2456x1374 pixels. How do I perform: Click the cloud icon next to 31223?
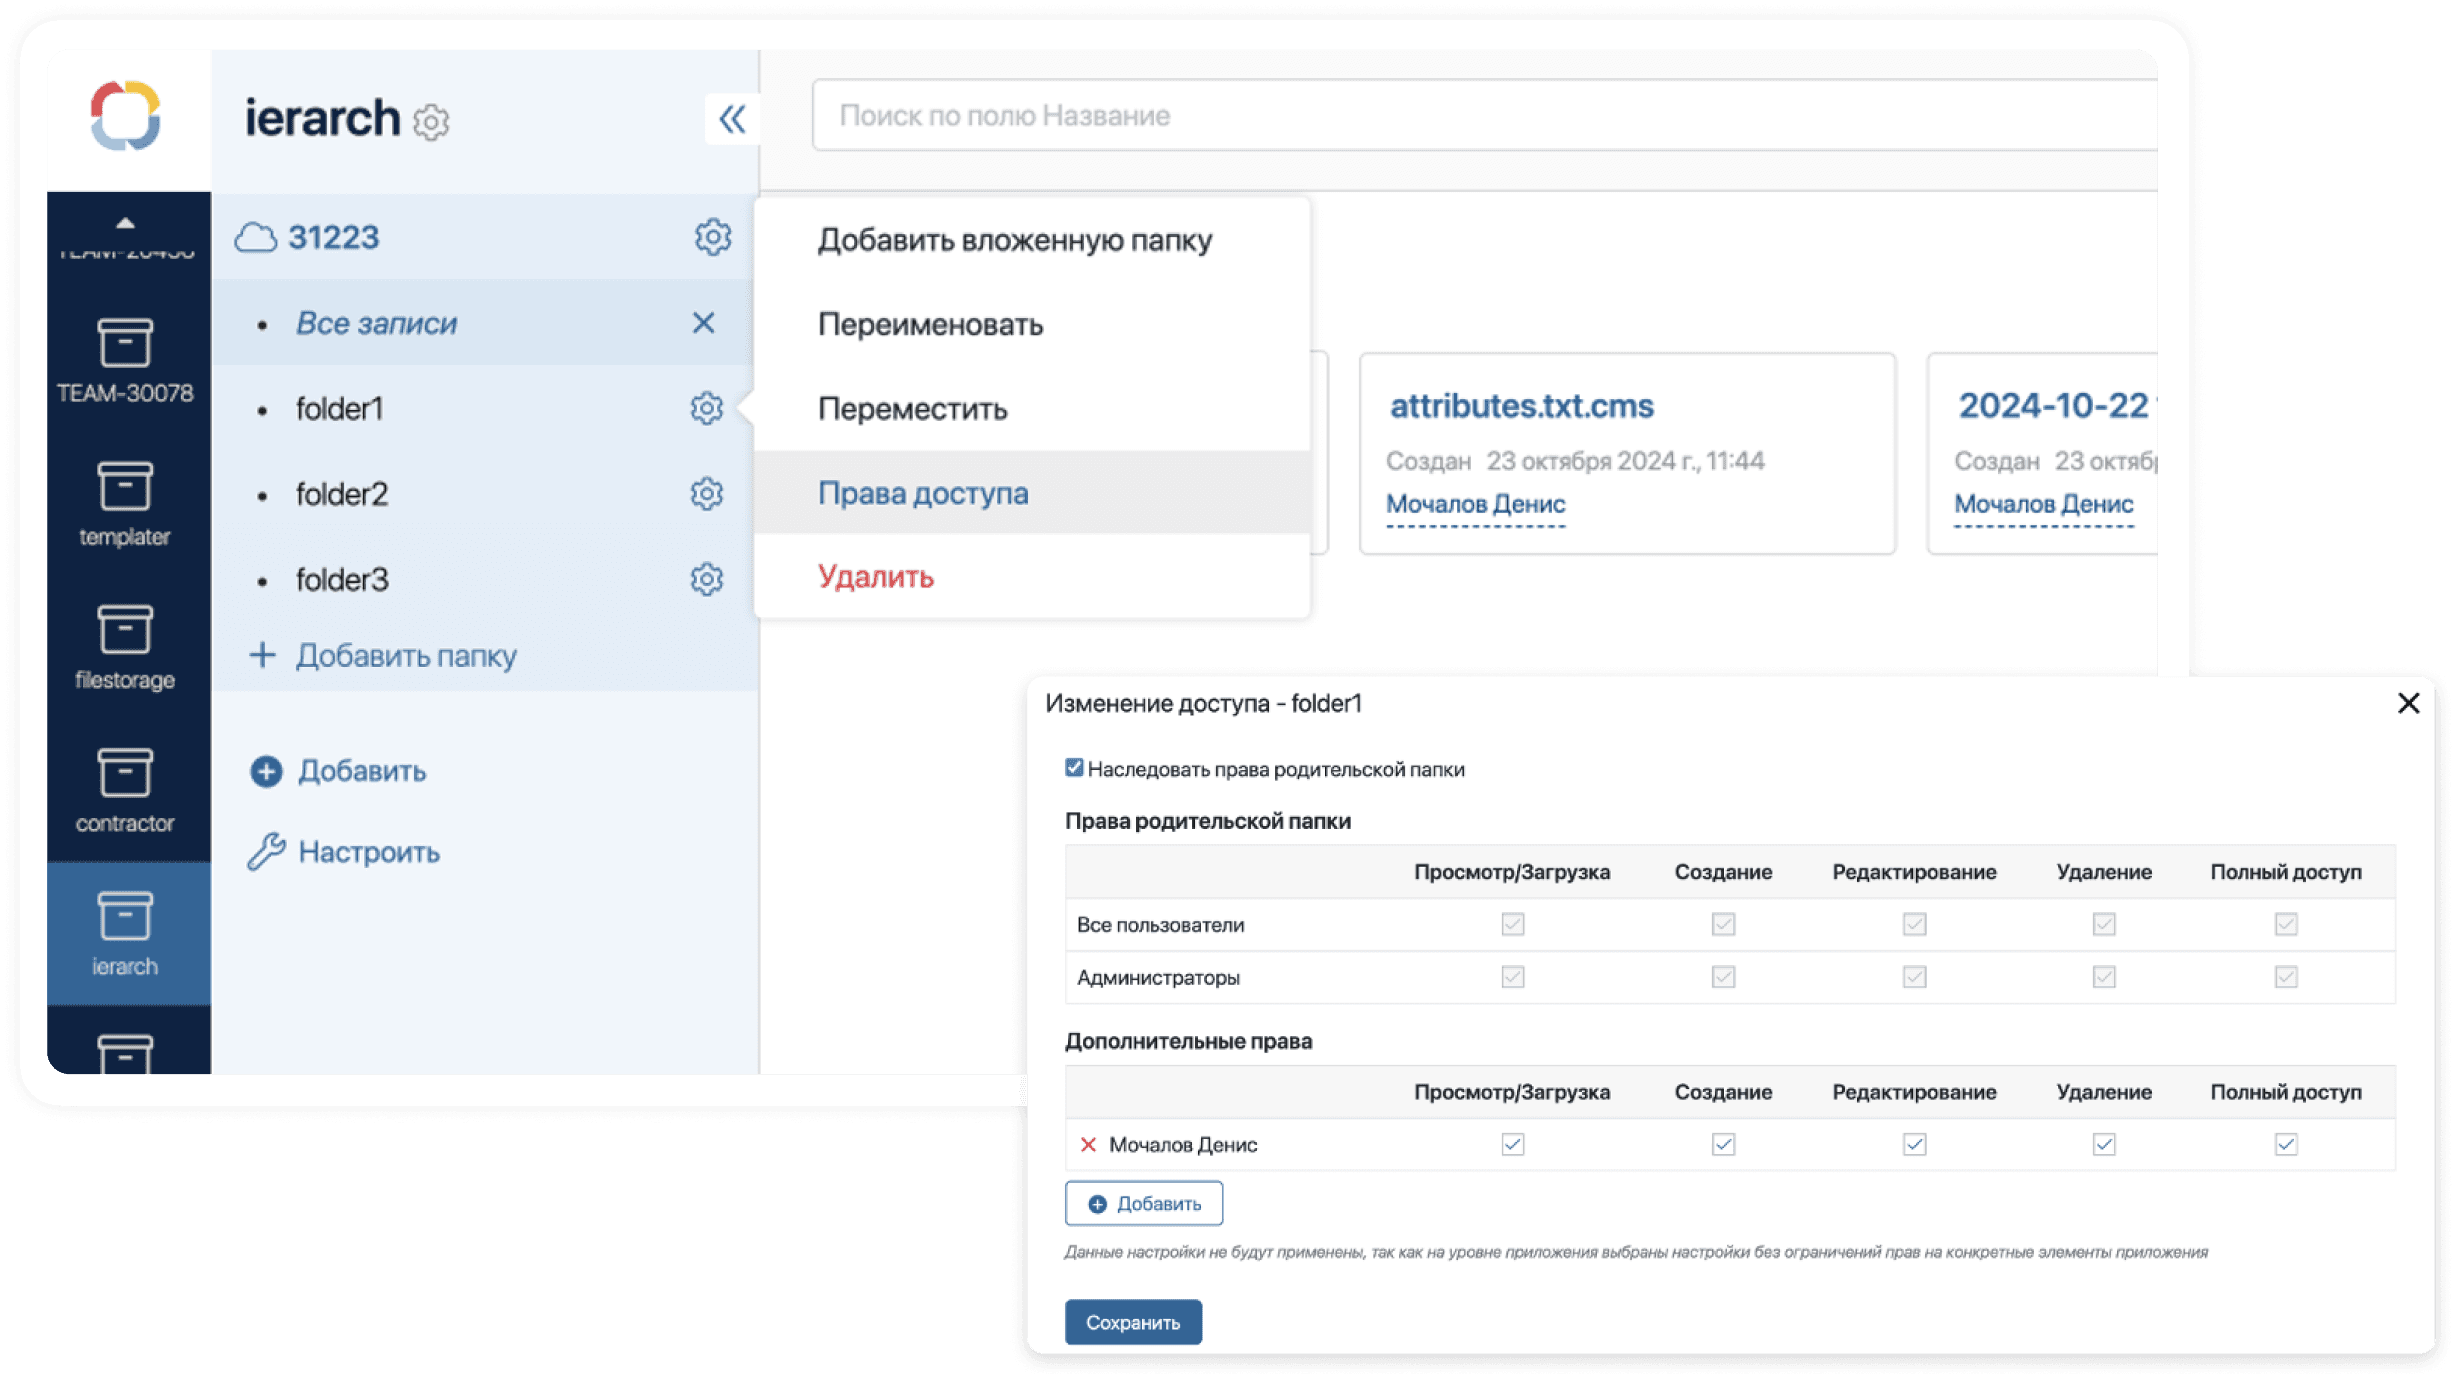259,236
